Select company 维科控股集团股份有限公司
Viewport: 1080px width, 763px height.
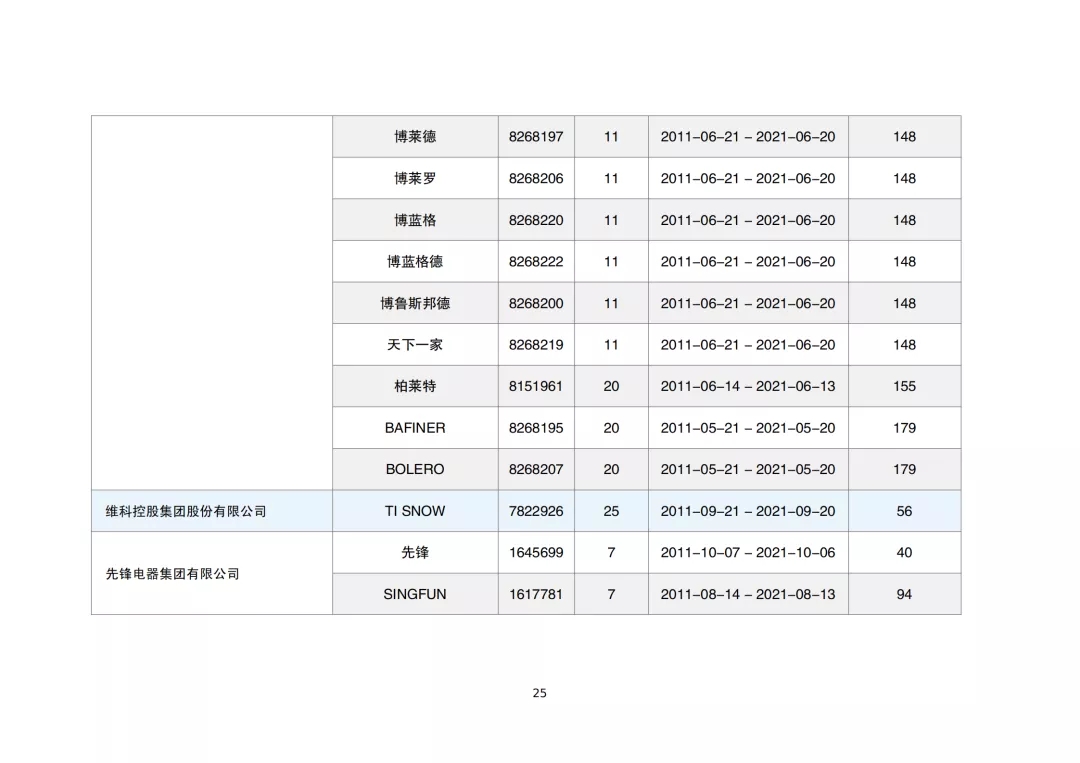pyautogui.click(x=186, y=512)
